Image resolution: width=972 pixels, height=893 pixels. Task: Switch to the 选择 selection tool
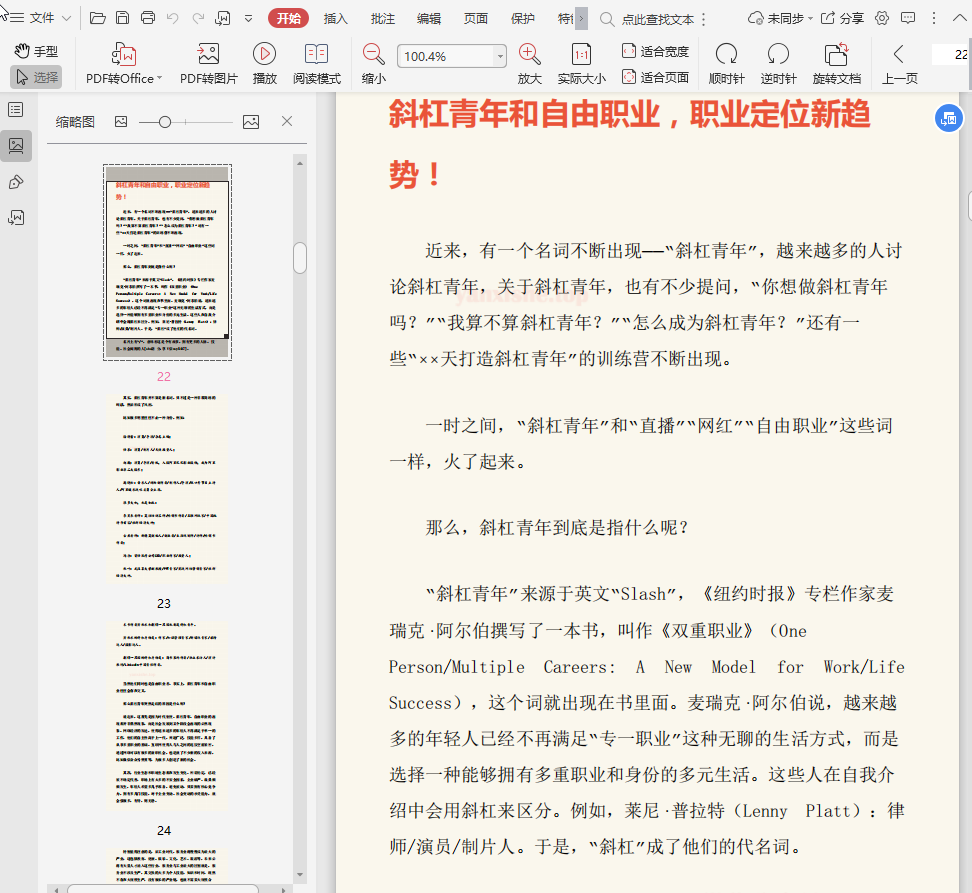(36, 77)
